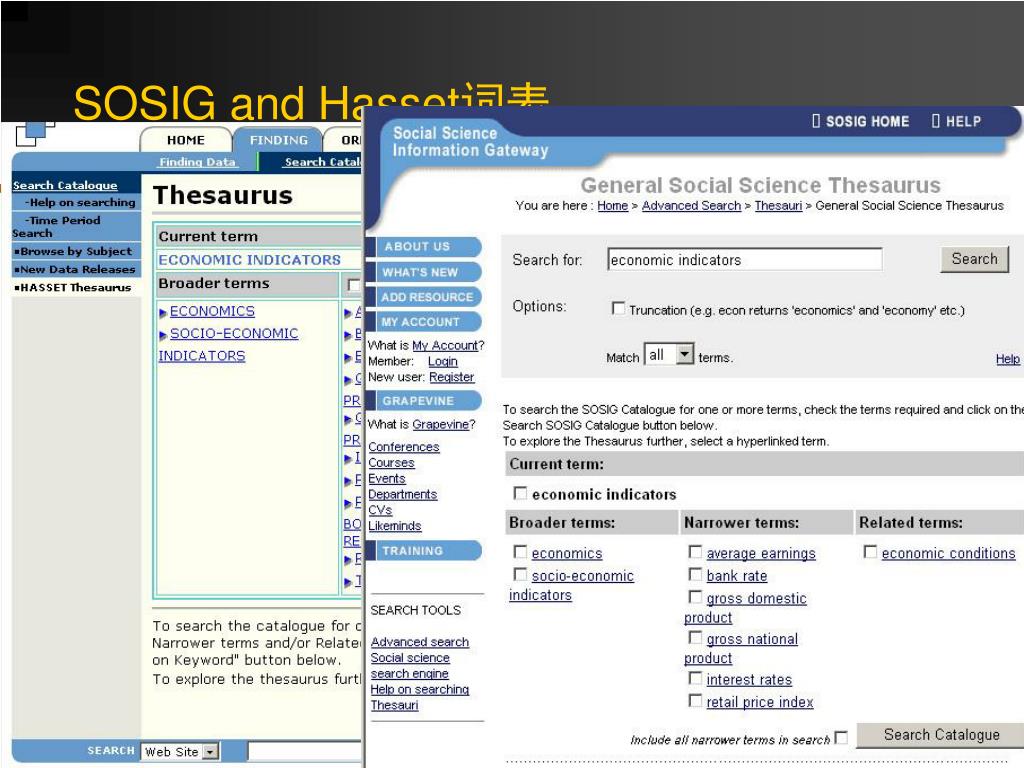
Task: Open Advanced search under Search Tools
Action: tap(420, 642)
